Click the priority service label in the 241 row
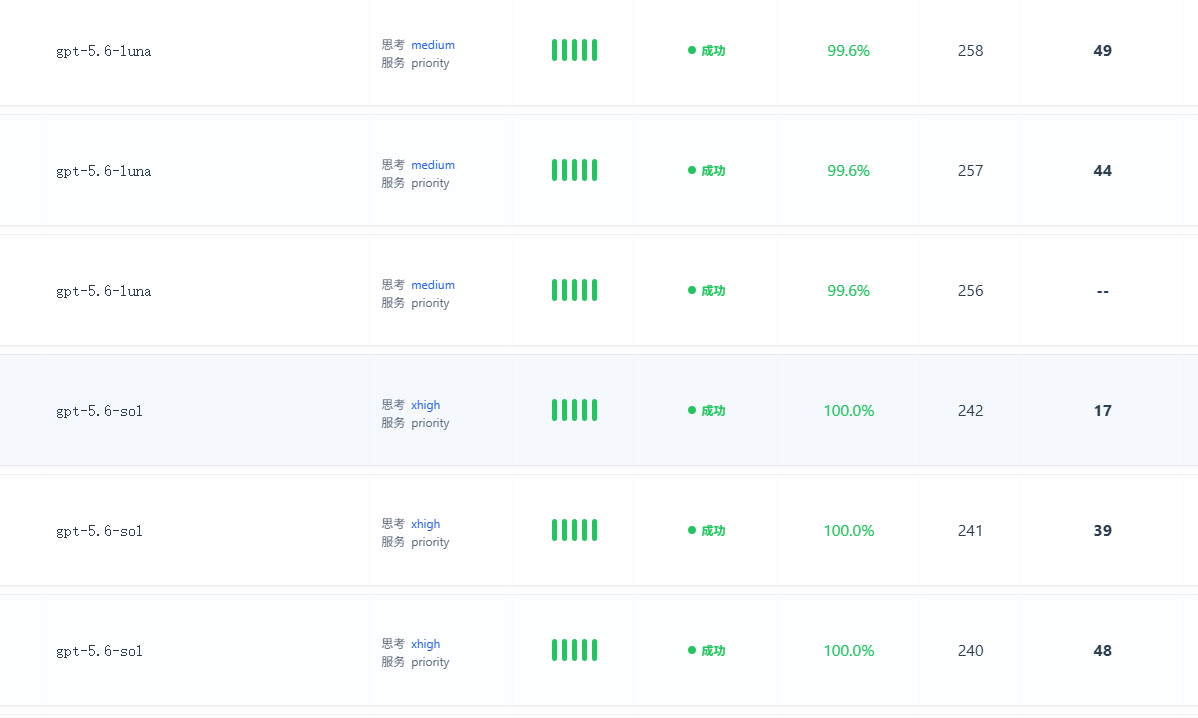This screenshot has height=718, width=1198. click(x=430, y=542)
